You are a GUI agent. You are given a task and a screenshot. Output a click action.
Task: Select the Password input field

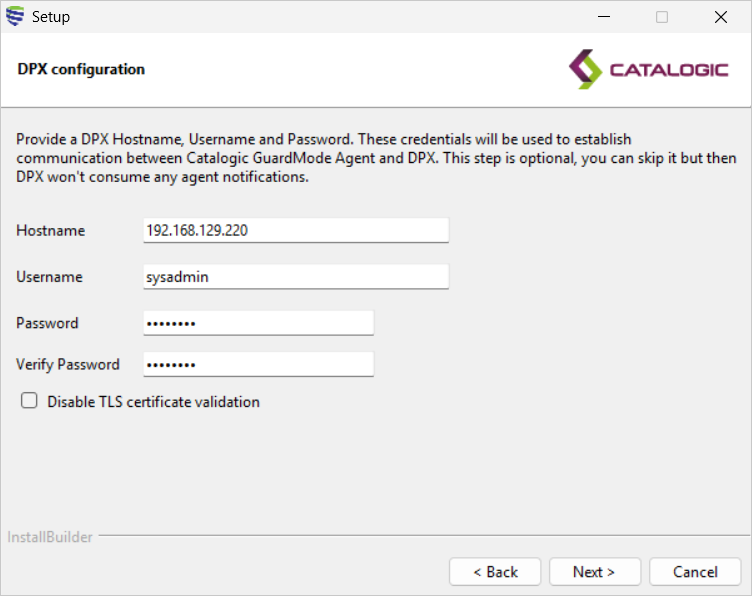pyautogui.click(x=258, y=323)
